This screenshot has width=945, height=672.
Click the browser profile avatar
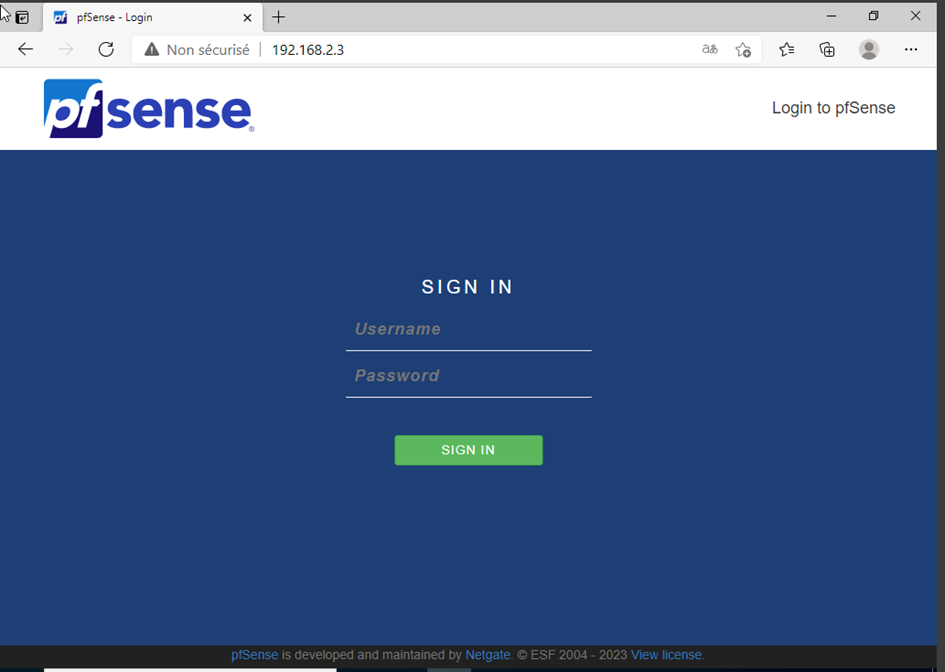(869, 49)
